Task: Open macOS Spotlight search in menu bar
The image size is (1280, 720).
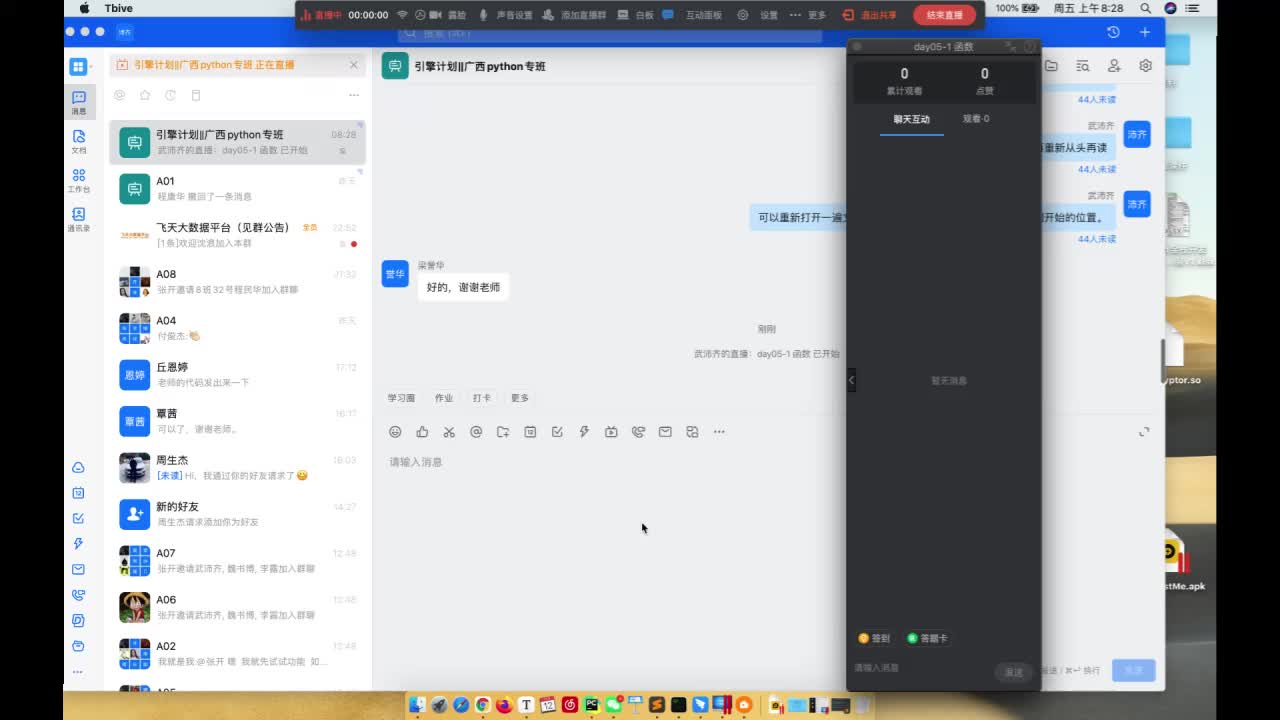Action: click(x=1146, y=8)
